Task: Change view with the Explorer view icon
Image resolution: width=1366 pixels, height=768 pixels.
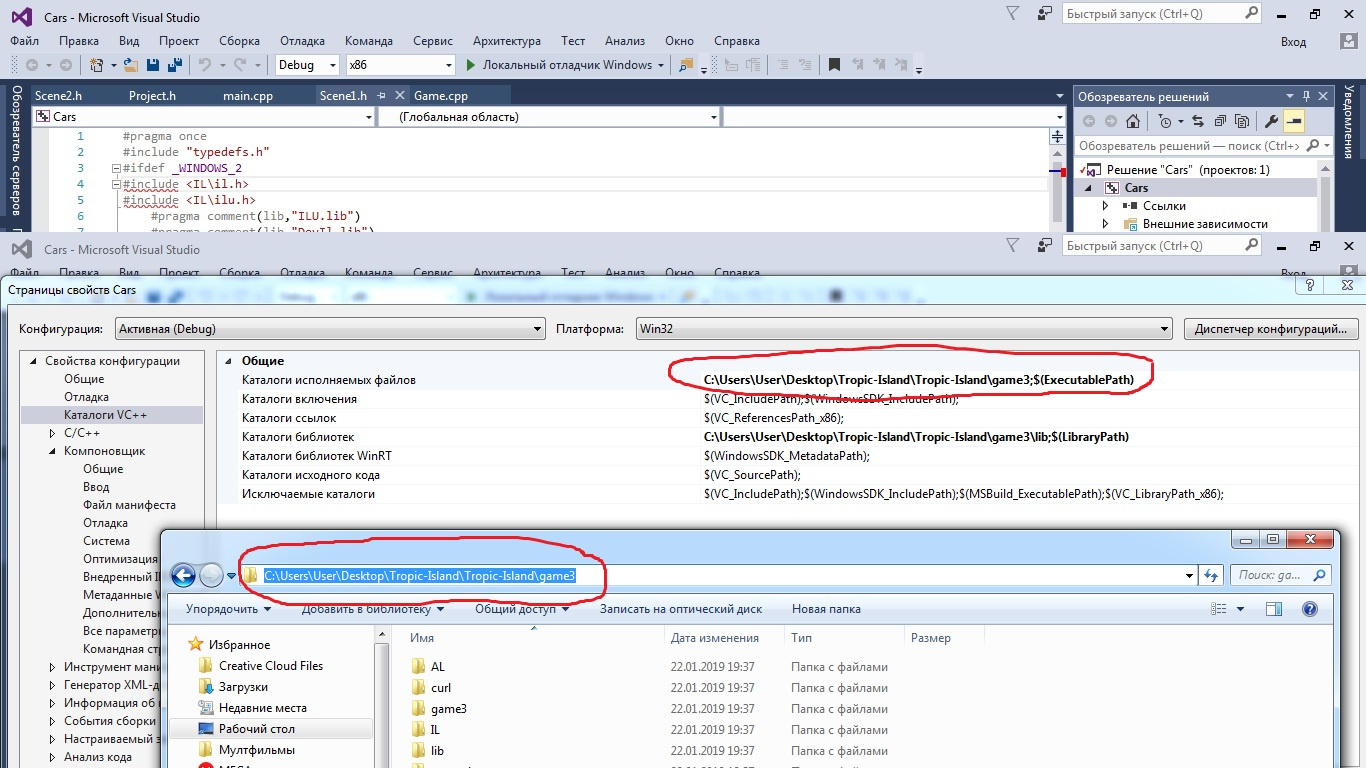Action: pos(1218,609)
